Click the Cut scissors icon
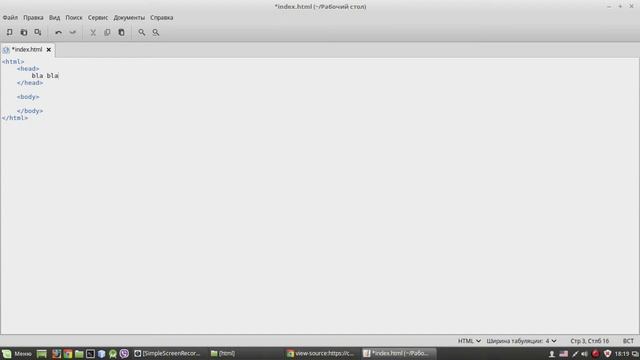 click(93, 32)
